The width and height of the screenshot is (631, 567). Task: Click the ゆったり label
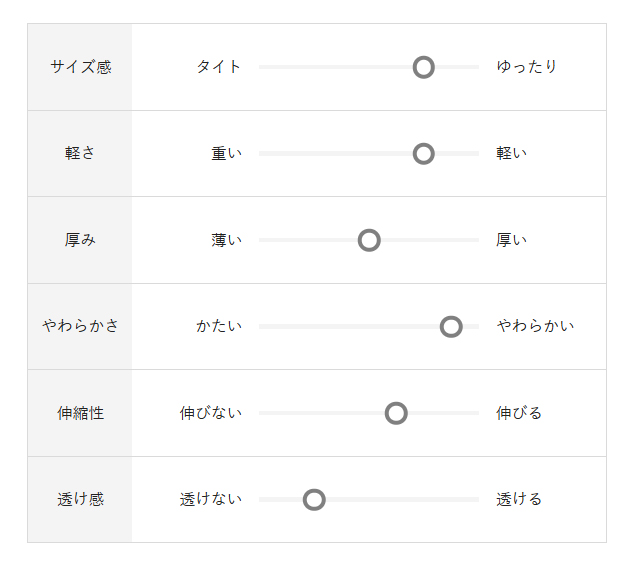tap(527, 67)
